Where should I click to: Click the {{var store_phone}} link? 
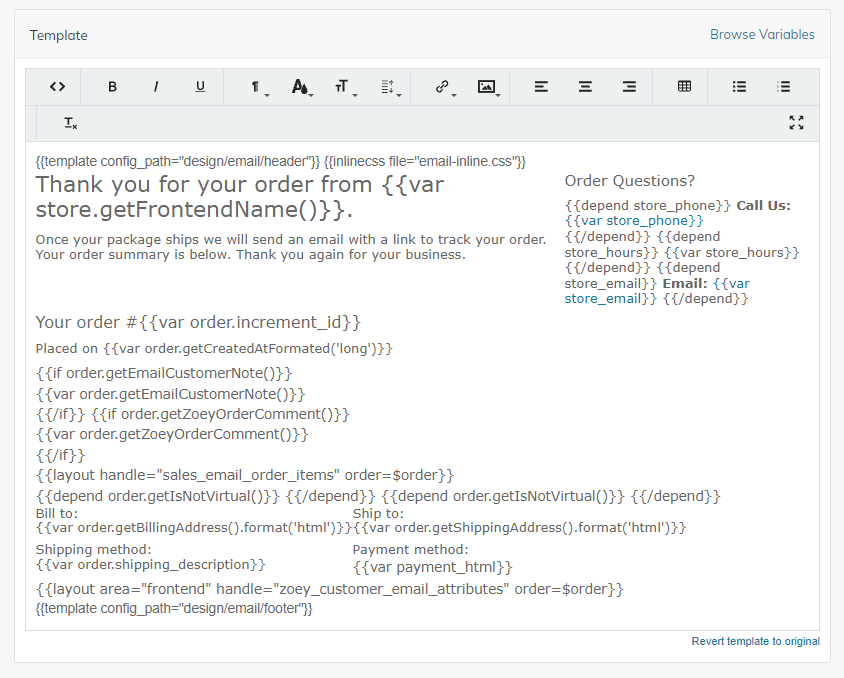point(634,221)
